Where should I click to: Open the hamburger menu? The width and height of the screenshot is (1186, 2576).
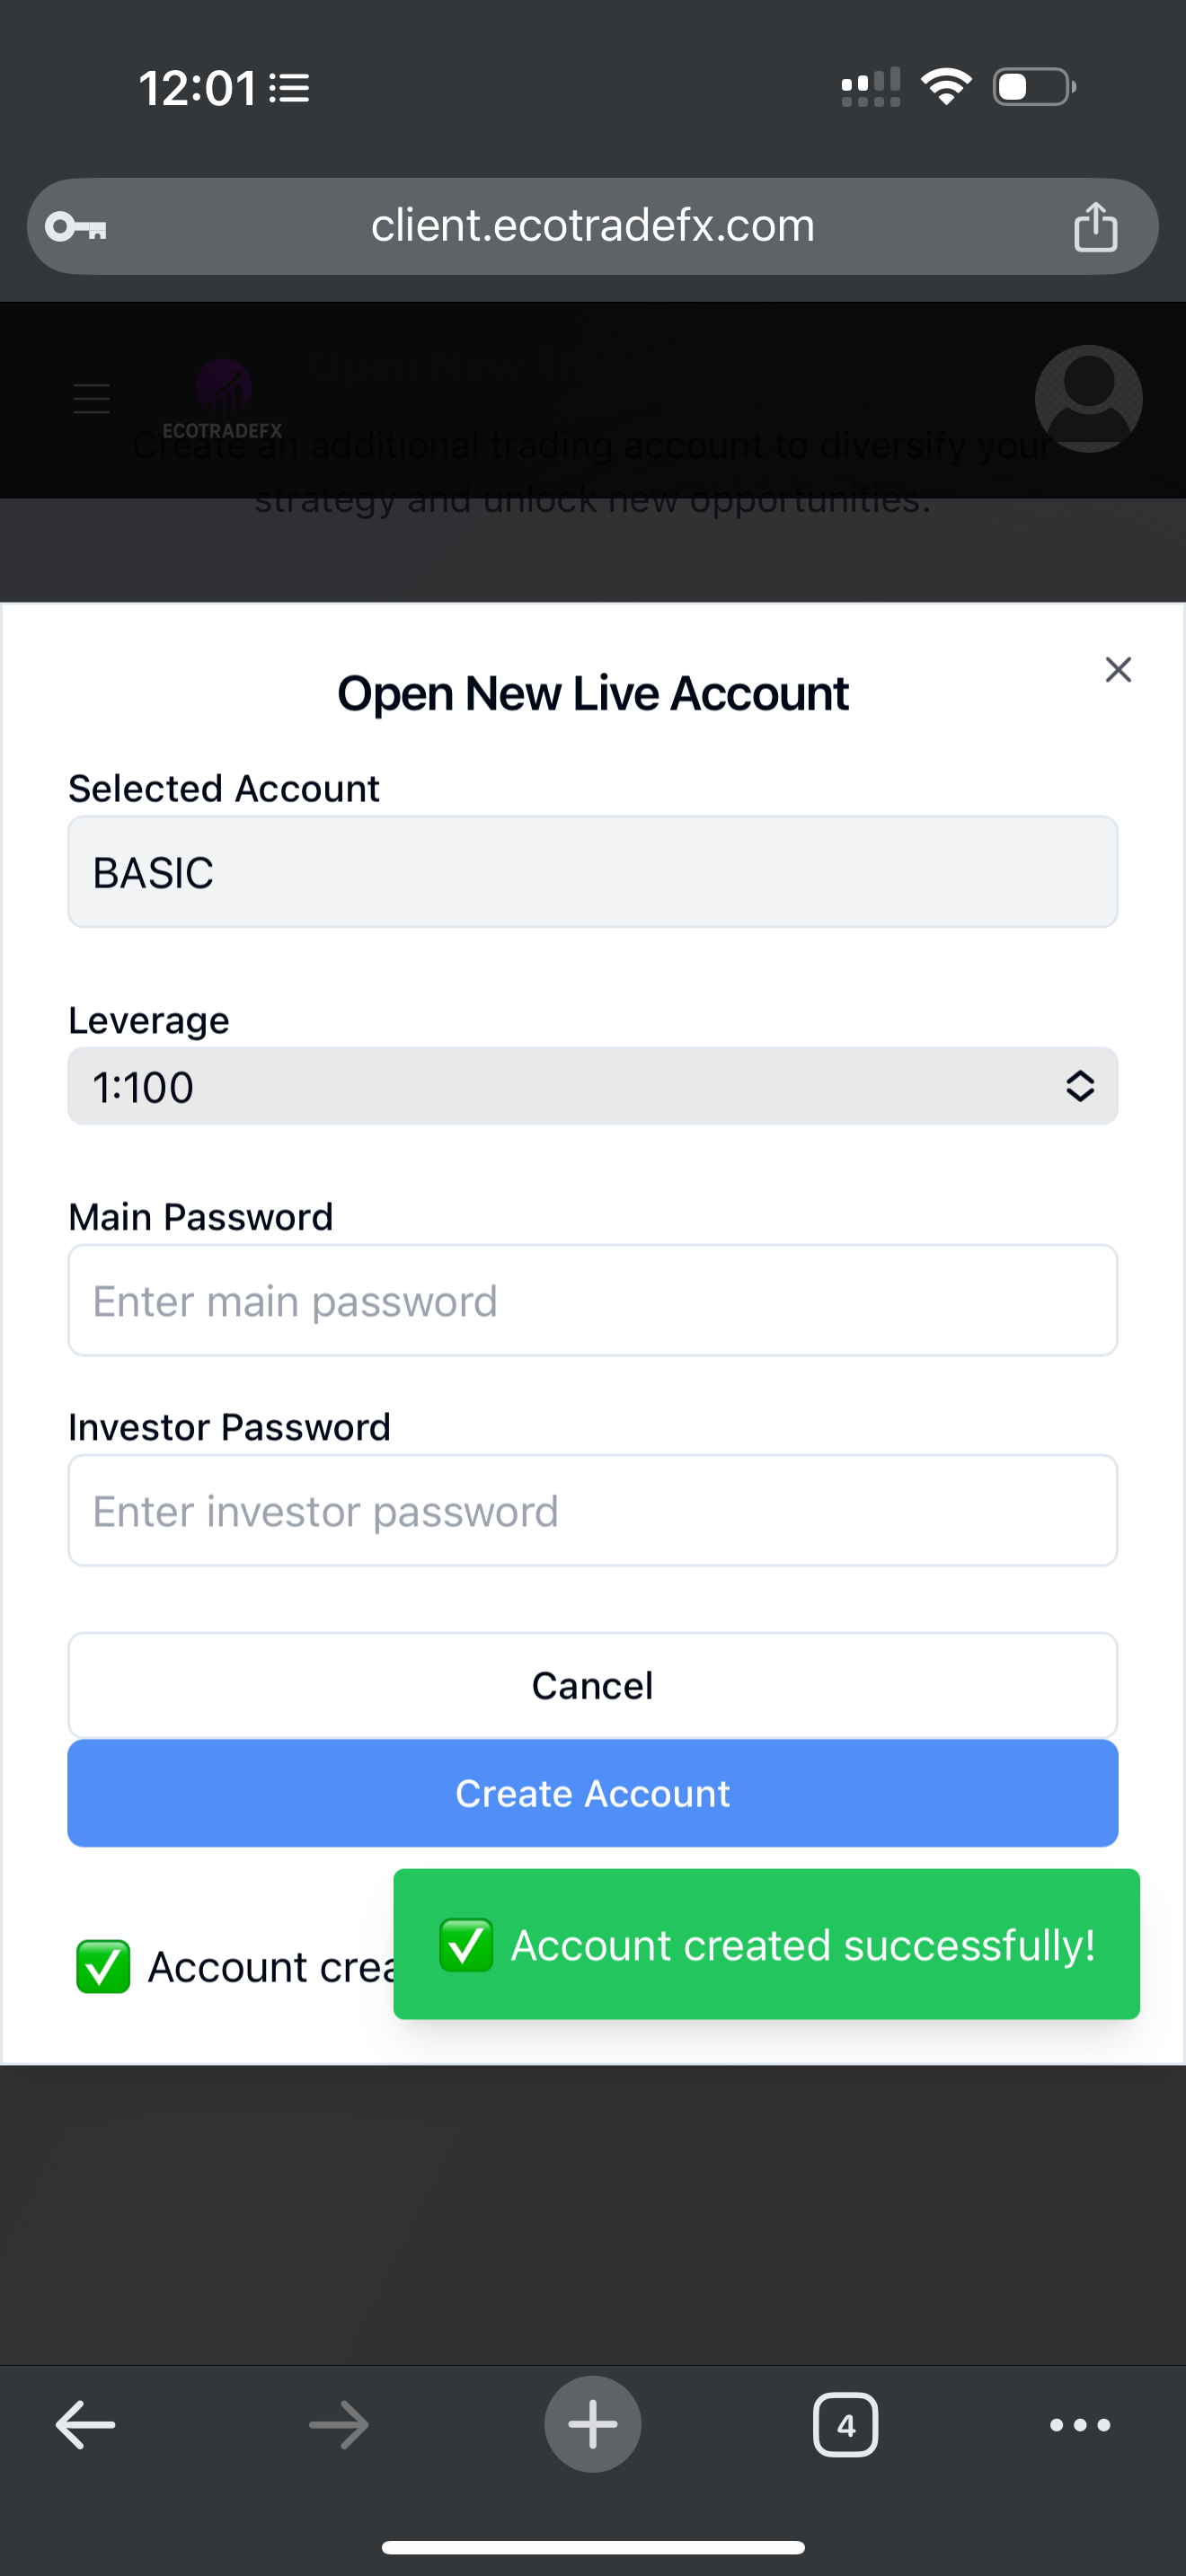92,399
